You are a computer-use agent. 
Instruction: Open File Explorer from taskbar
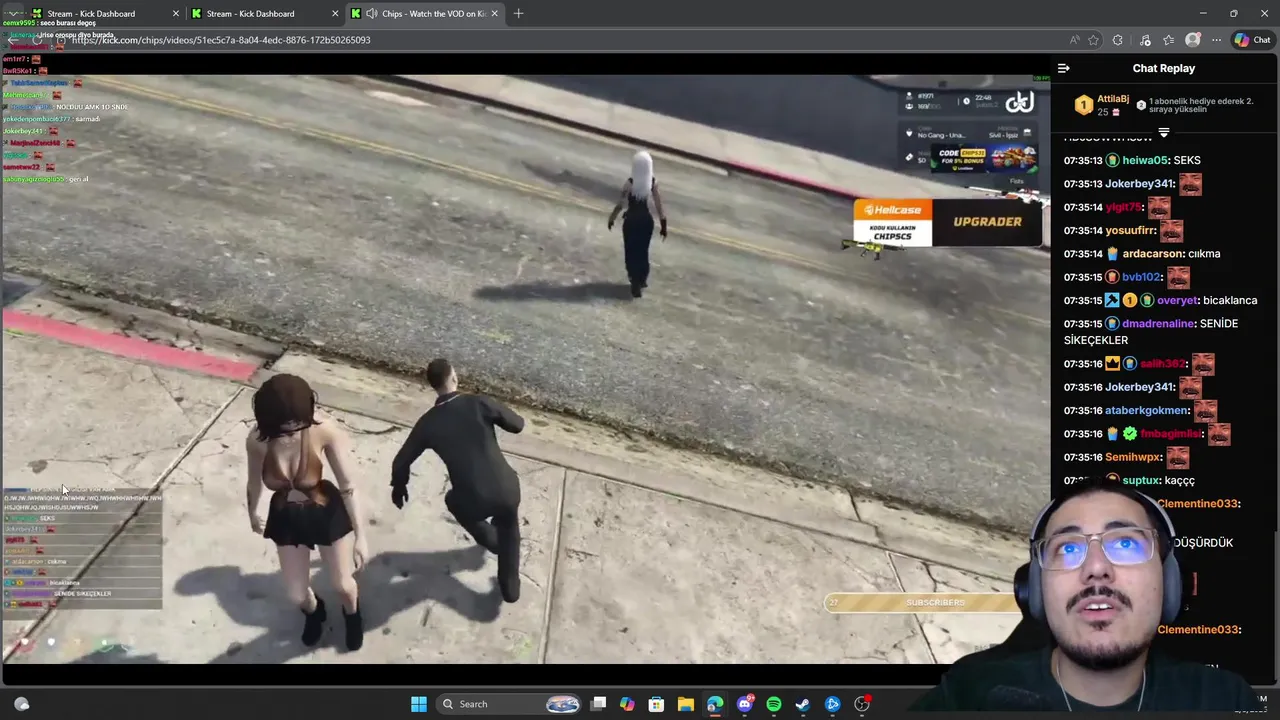[x=685, y=704]
